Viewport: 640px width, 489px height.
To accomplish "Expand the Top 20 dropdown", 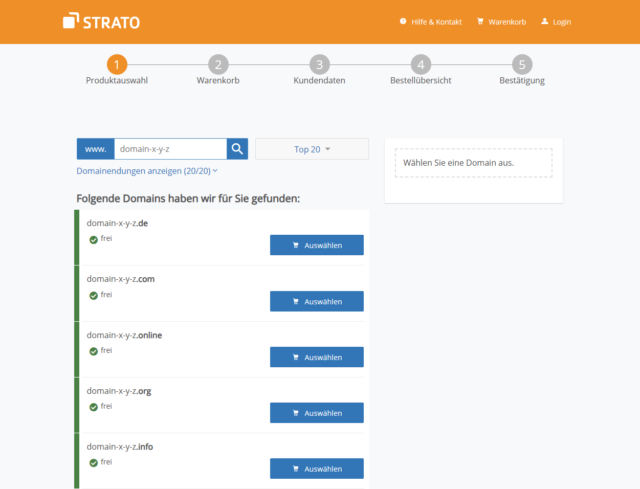I will (x=312, y=149).
